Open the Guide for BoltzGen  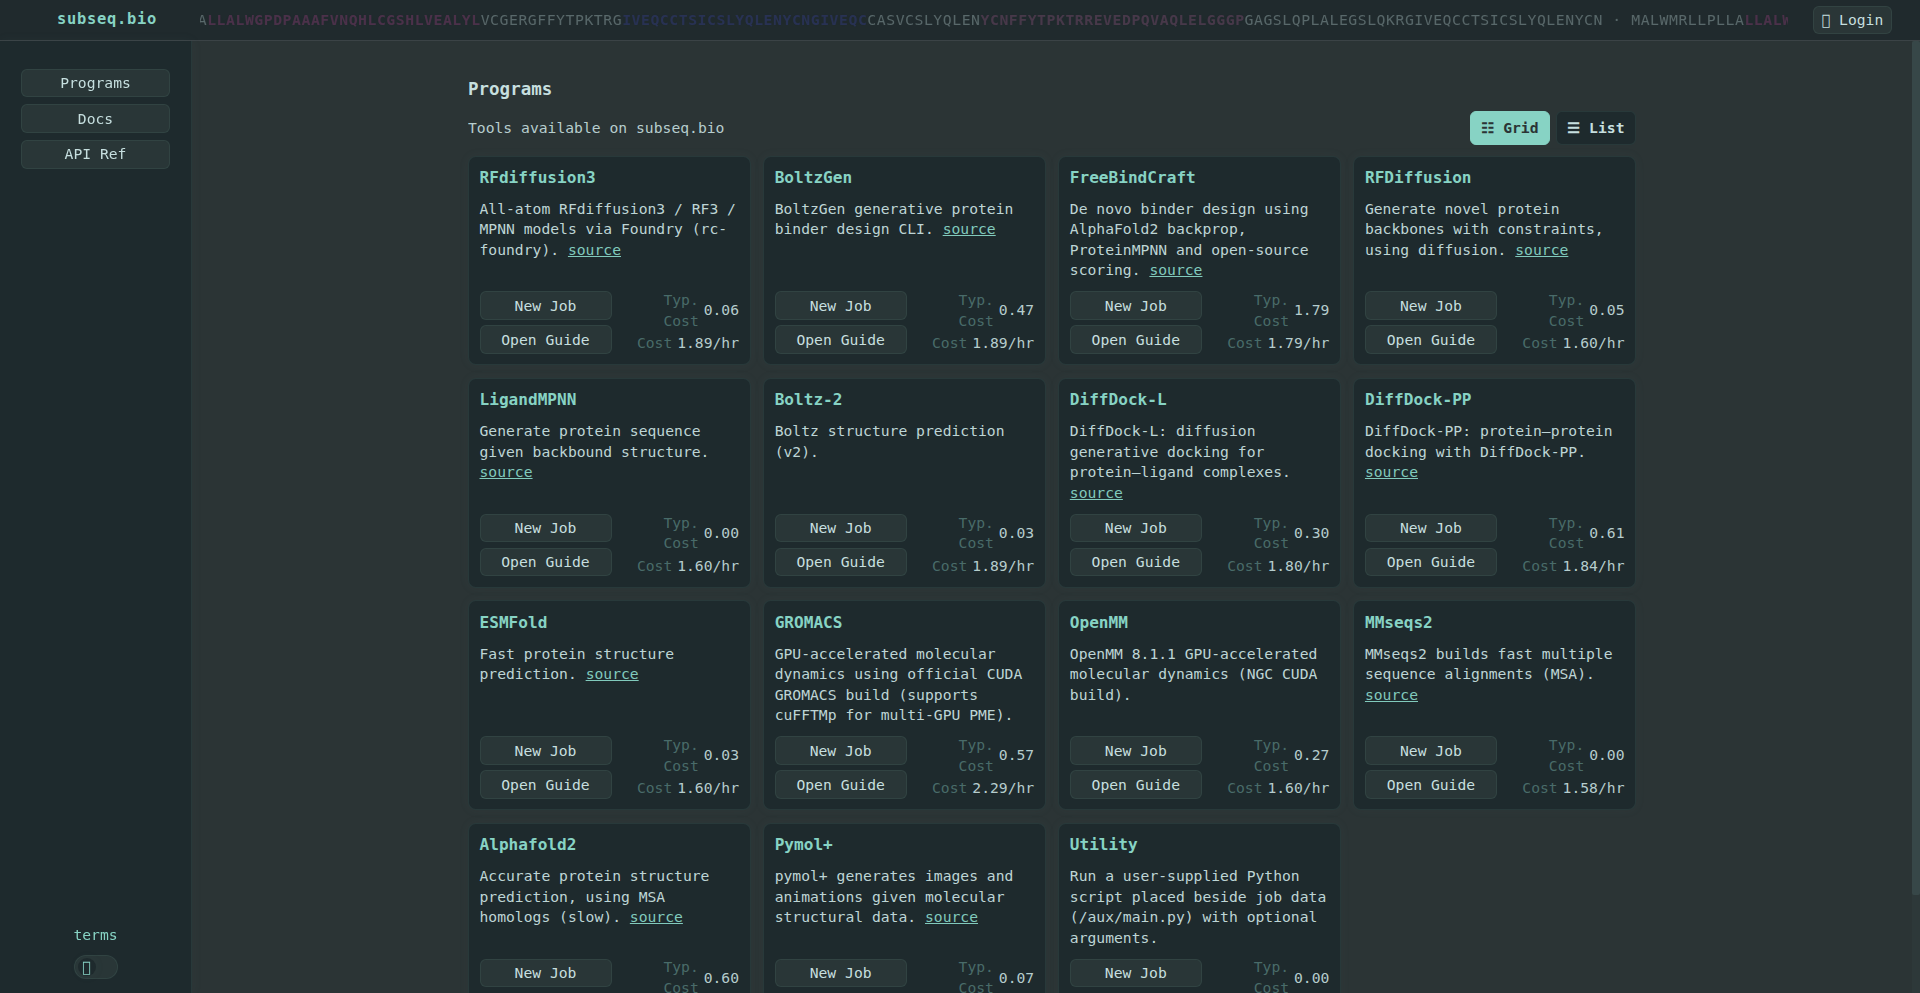[840, 339]
